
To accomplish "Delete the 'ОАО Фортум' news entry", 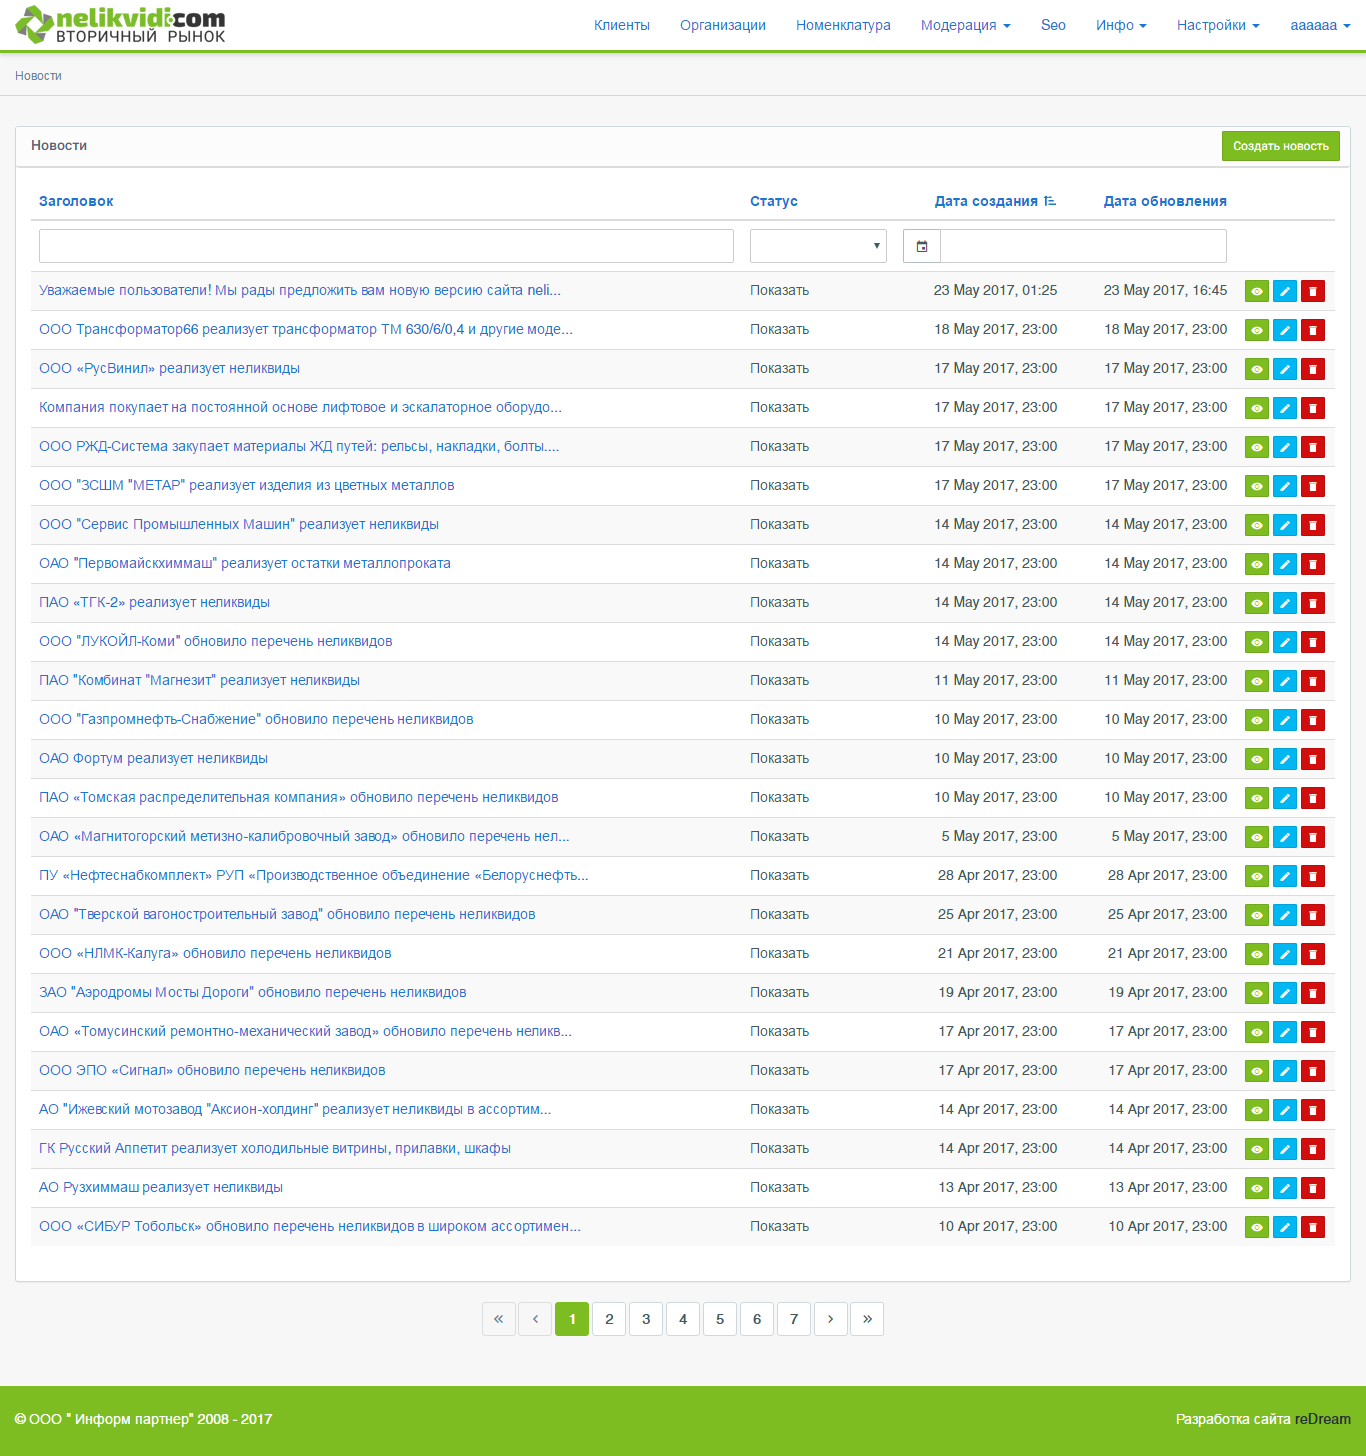I will point(1313,759).
